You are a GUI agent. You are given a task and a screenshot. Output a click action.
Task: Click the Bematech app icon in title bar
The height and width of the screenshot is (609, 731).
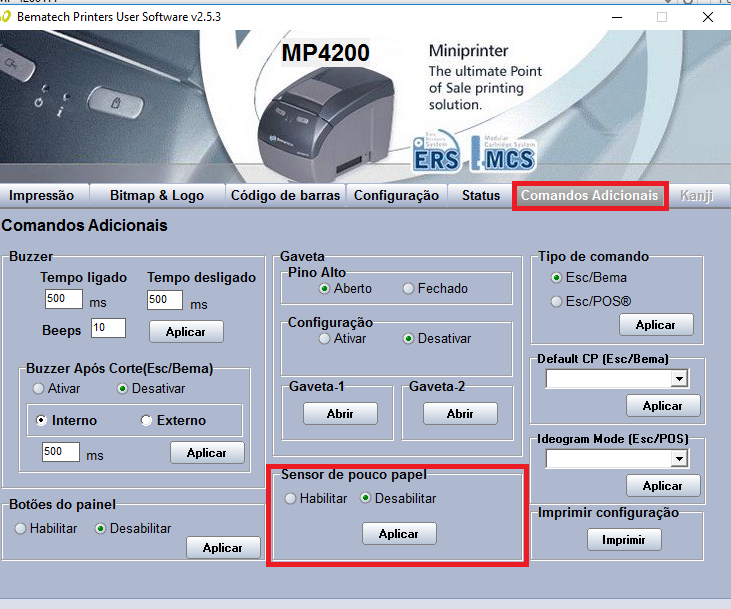coord(8,17)
